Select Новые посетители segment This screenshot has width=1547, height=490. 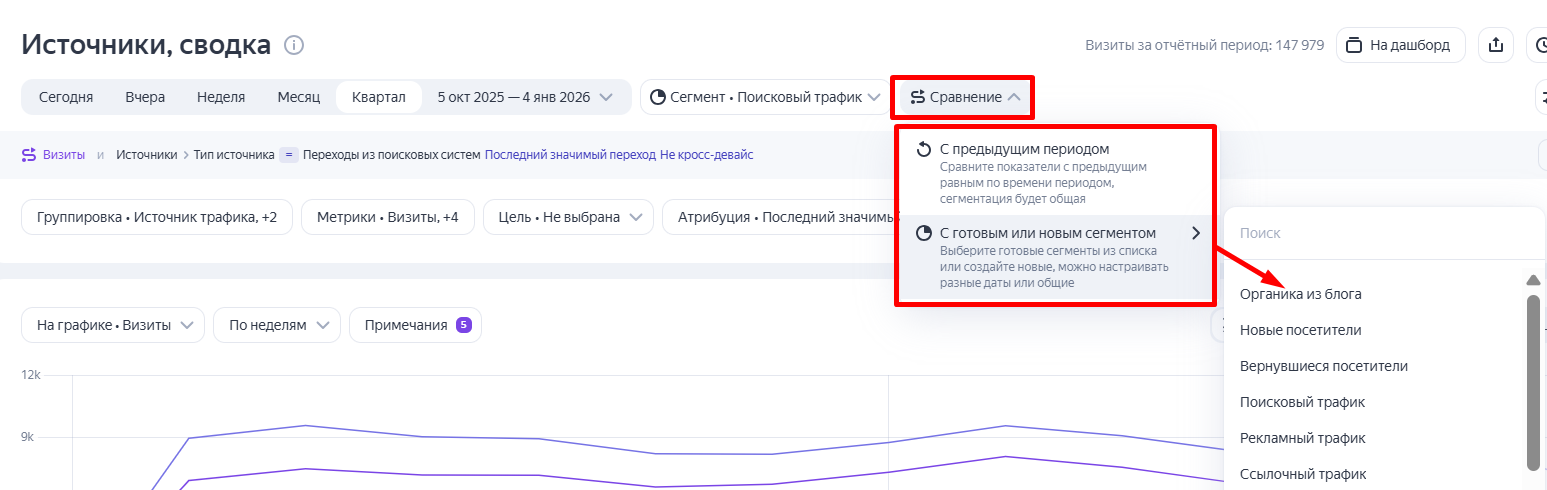click(x=1300, y=330)
